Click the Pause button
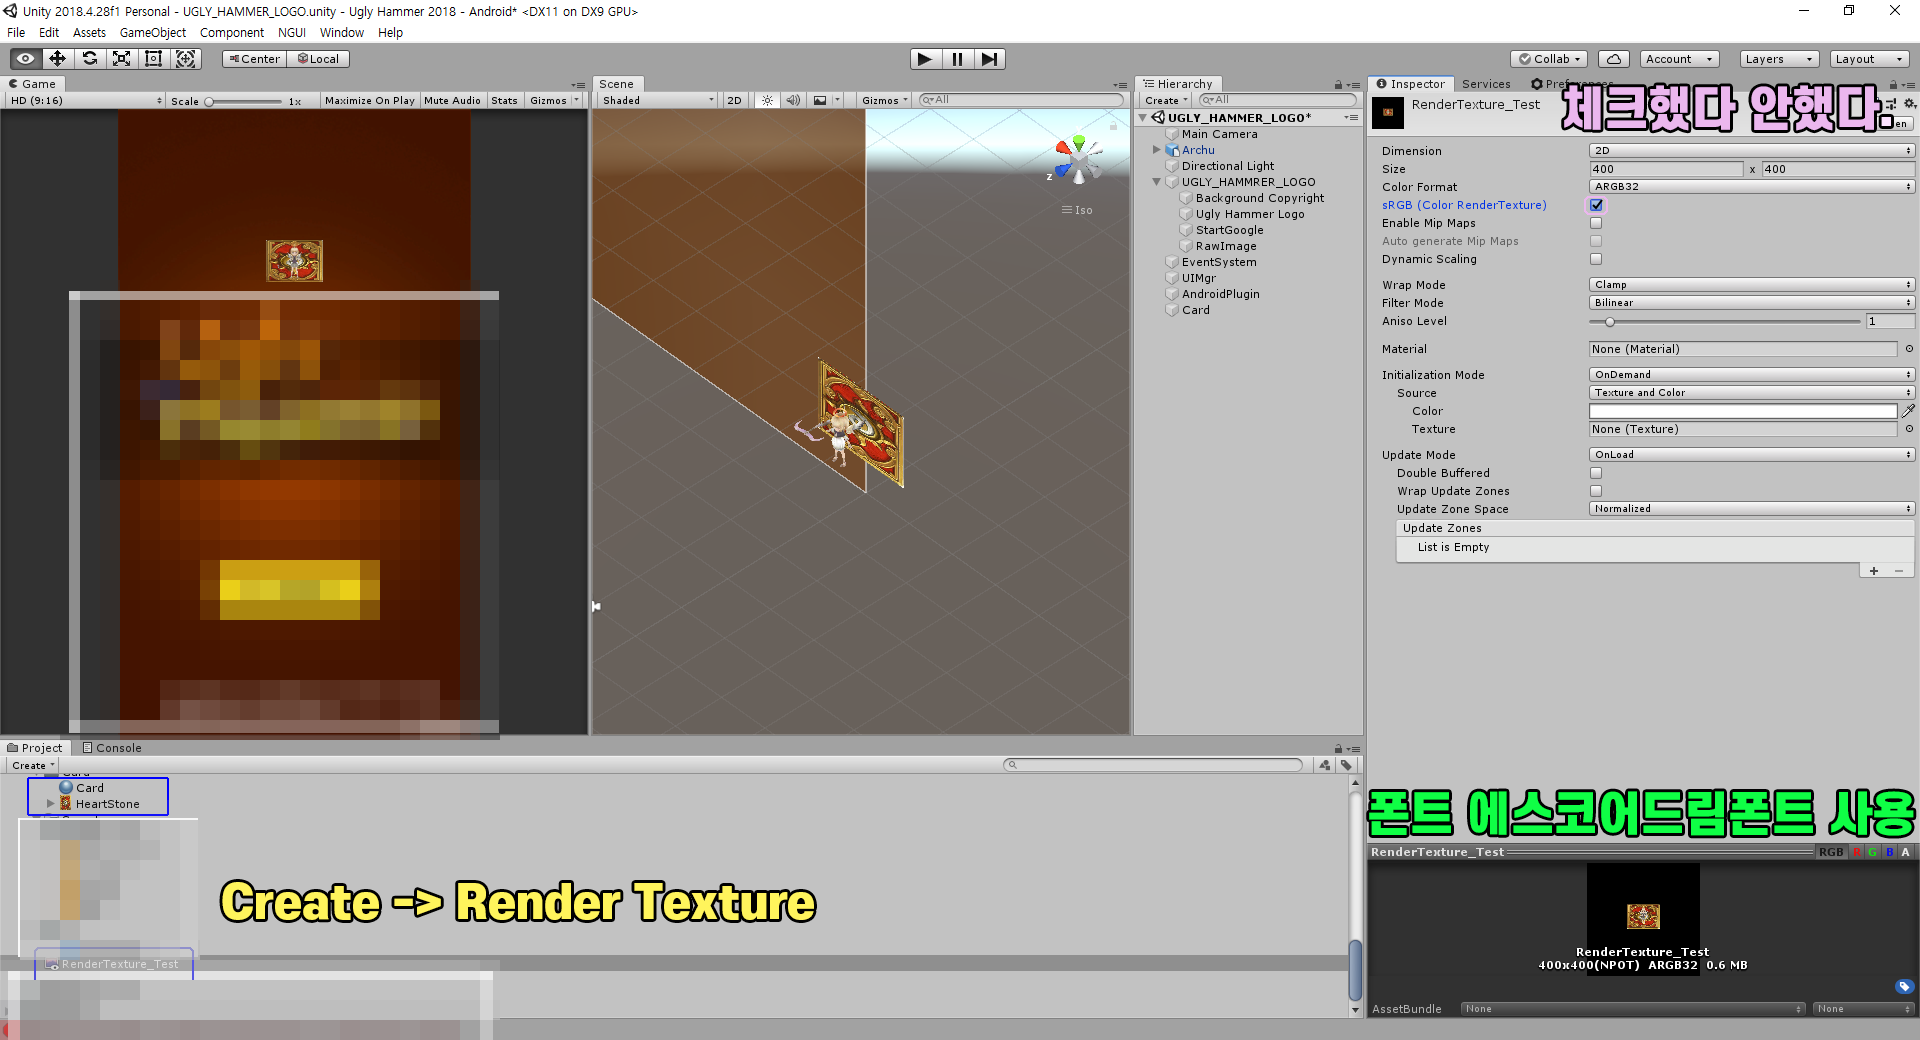The height and width of the screenshot is (1040, 1920). [x=957, y=59]
